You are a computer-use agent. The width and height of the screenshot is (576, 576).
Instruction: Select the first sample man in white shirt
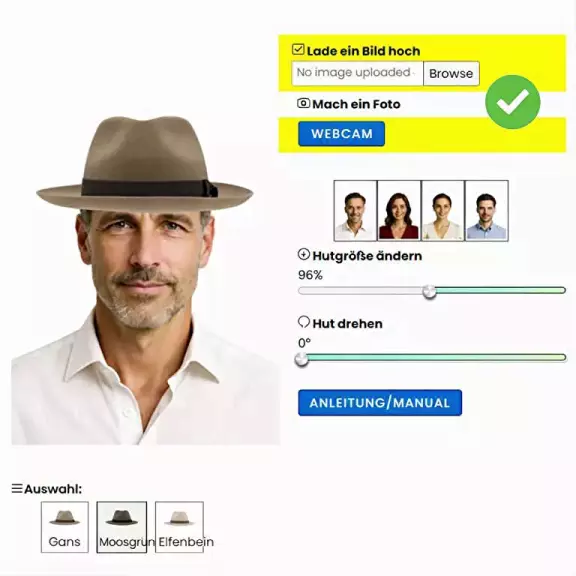click(x=355, y=211)
